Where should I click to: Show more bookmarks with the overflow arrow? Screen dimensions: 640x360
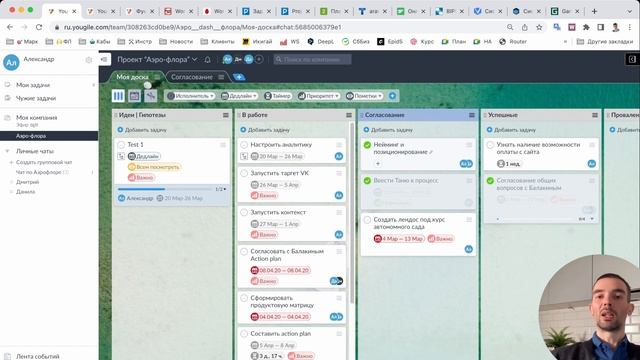565,42
